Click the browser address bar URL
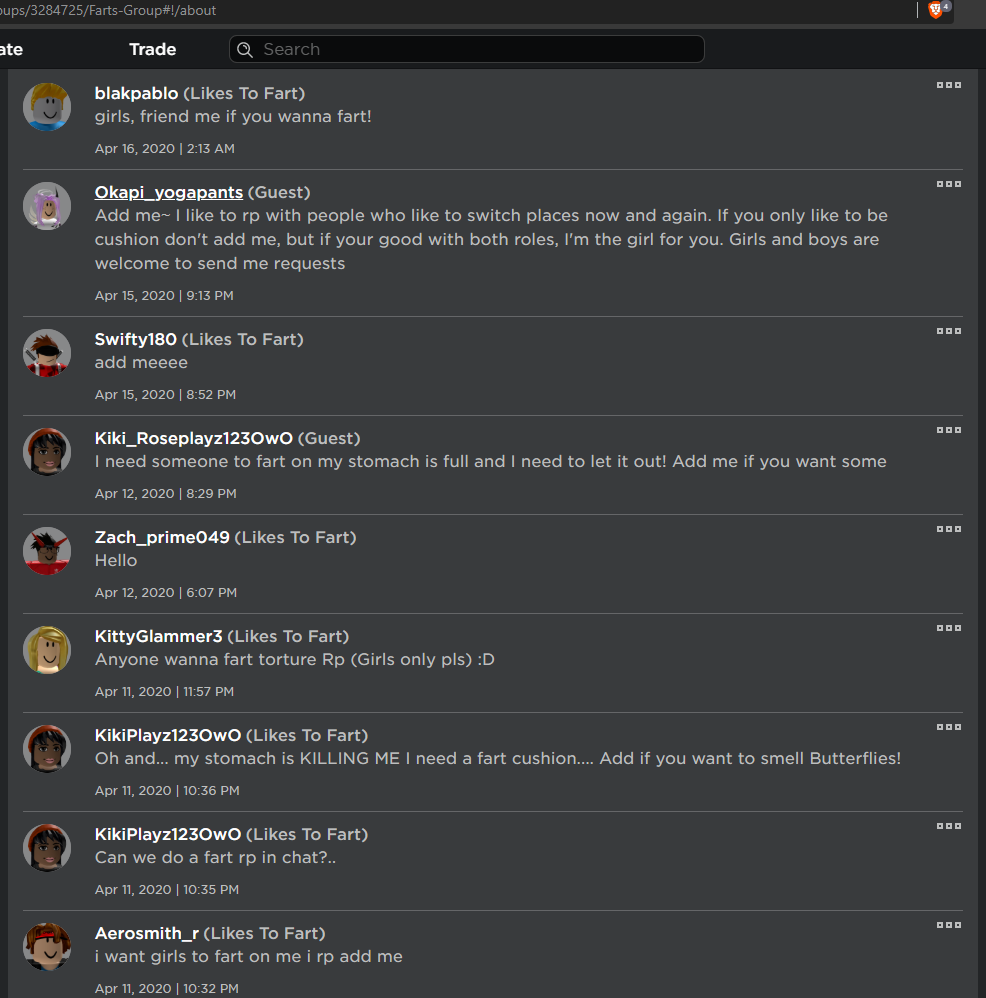 pyautogui.click(x=110, y=10)
